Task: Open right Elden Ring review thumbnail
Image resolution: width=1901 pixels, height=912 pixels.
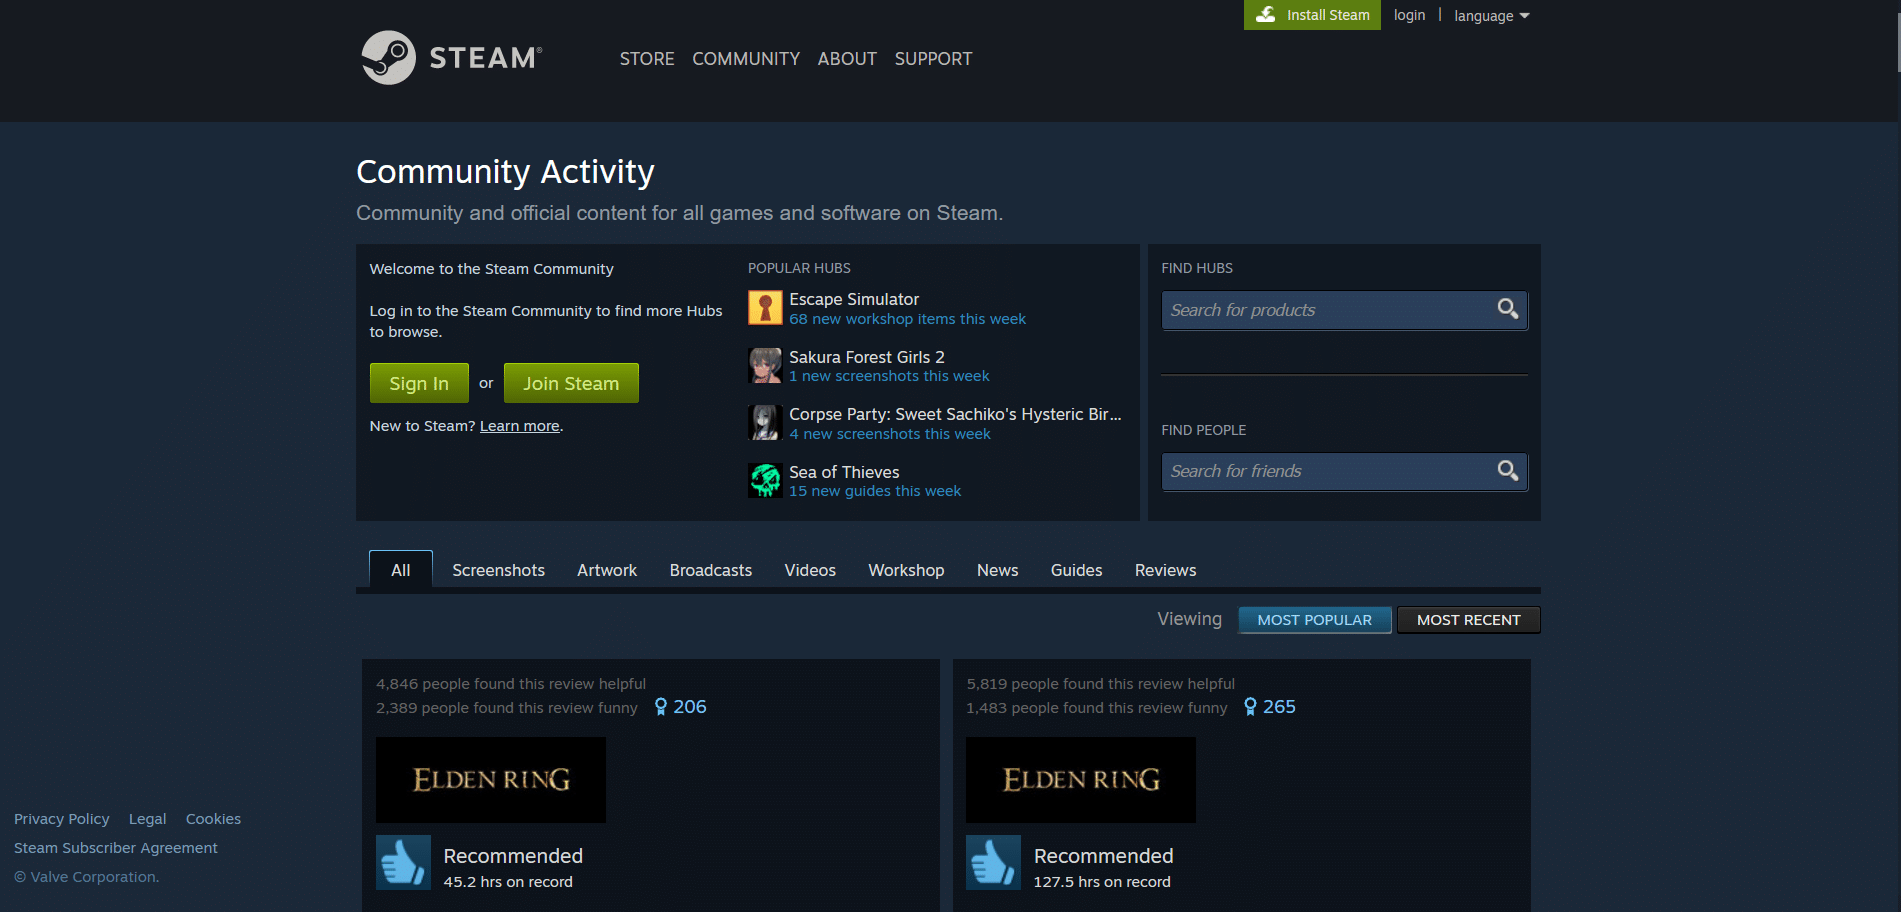Action: click(x=1081, y=780)
